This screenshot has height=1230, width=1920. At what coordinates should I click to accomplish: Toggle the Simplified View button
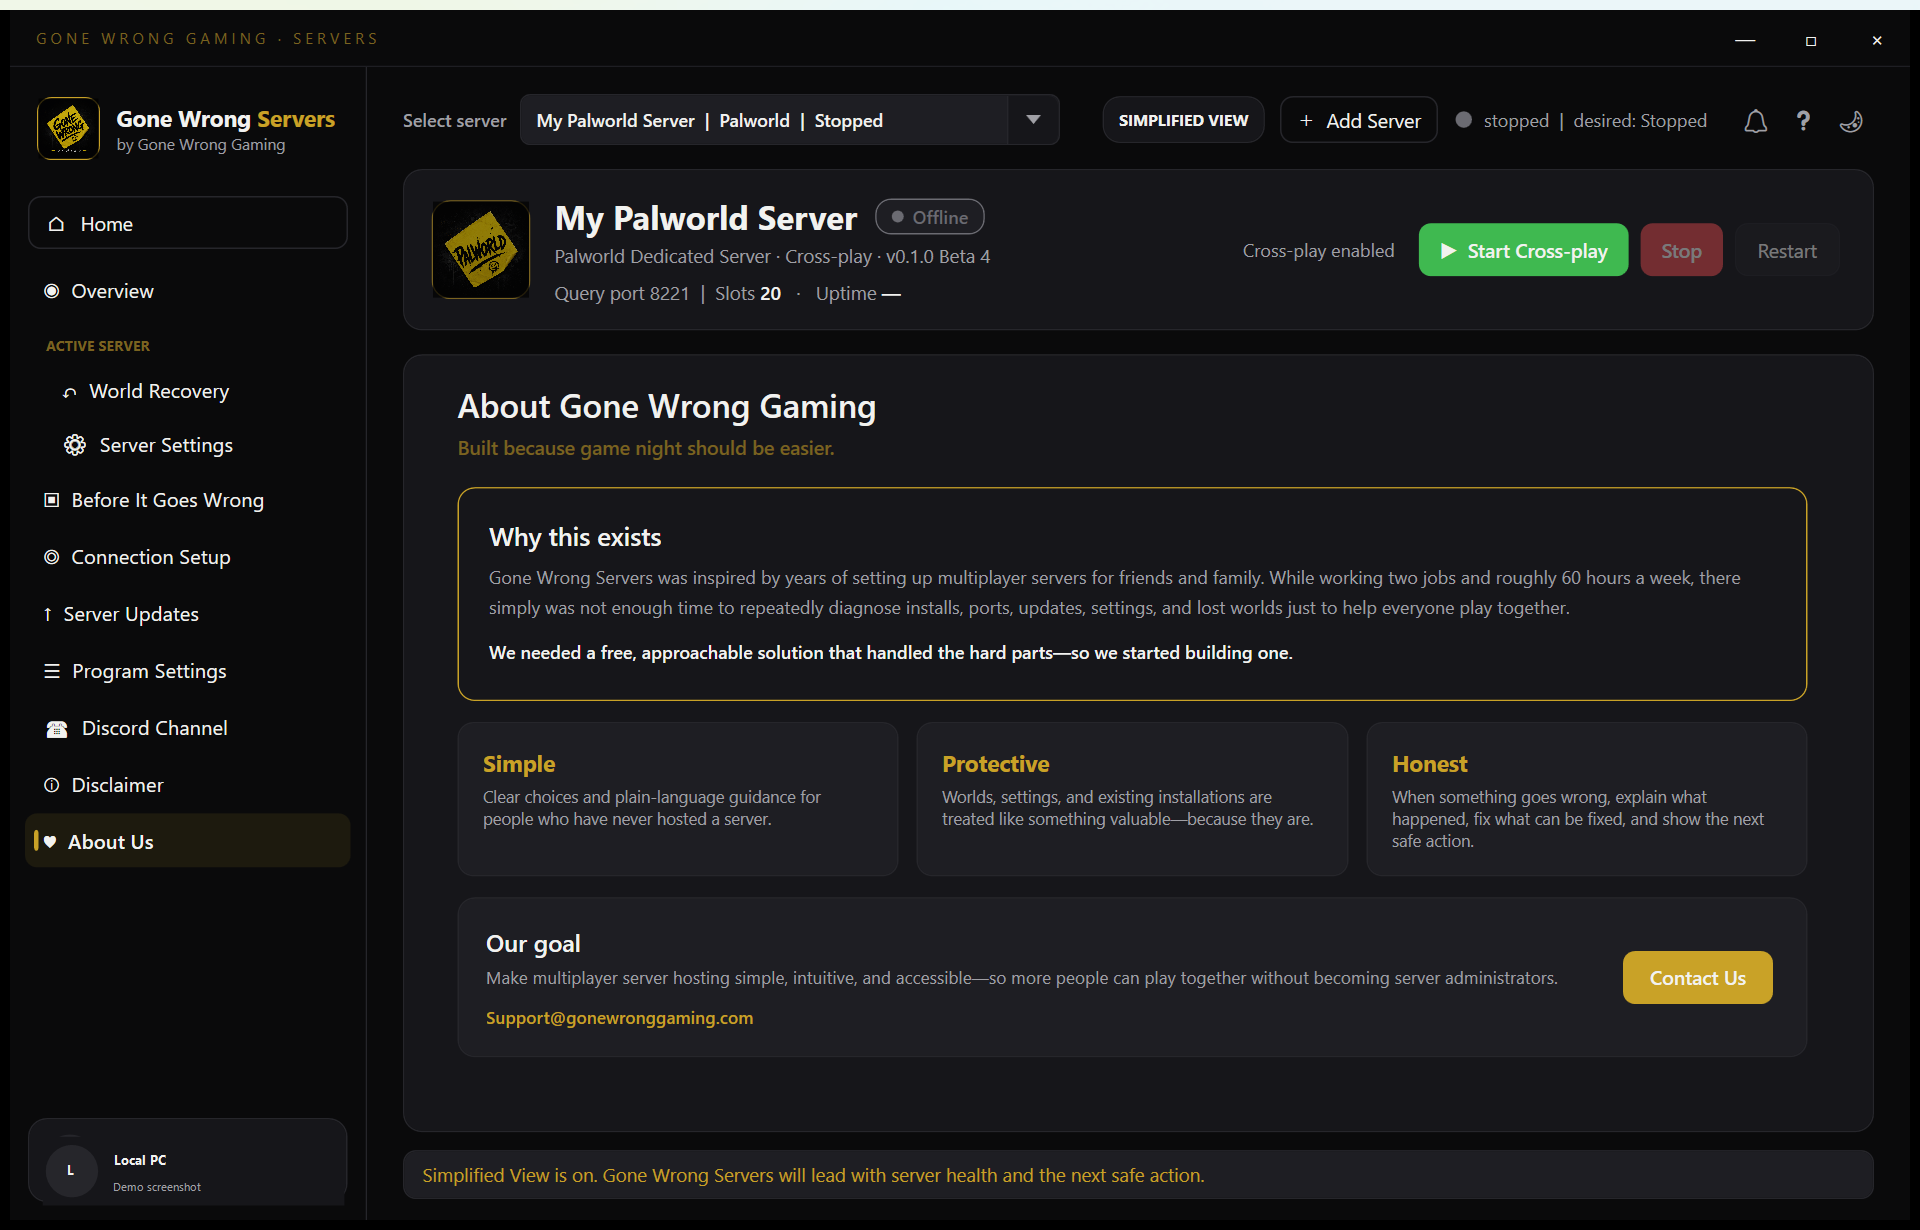[1183, 120]
